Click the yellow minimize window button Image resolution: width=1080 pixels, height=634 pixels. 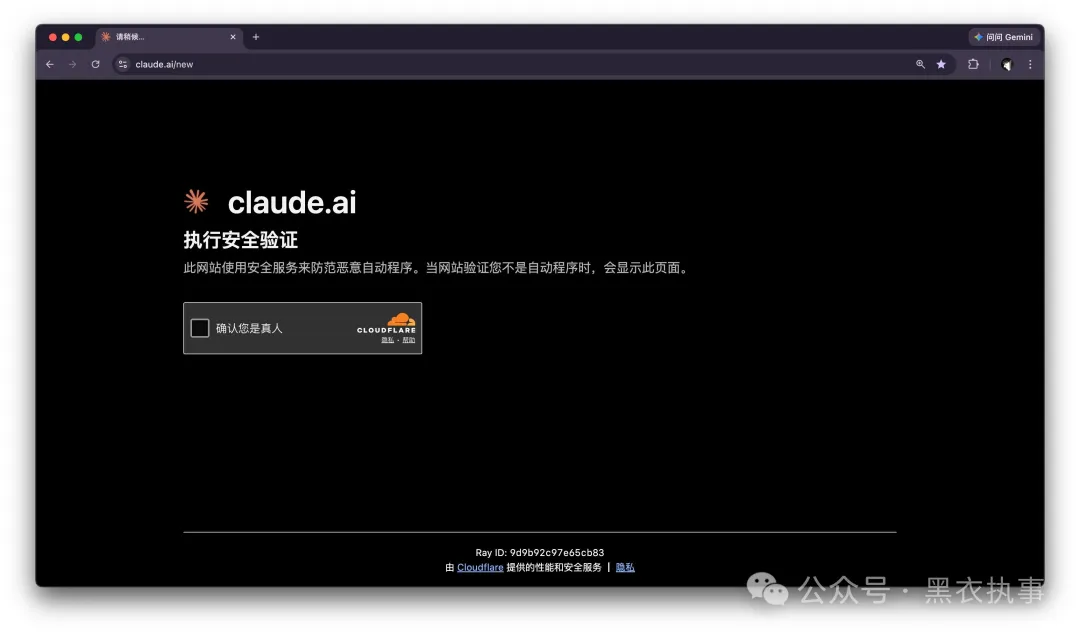click(x=65, y=37)
